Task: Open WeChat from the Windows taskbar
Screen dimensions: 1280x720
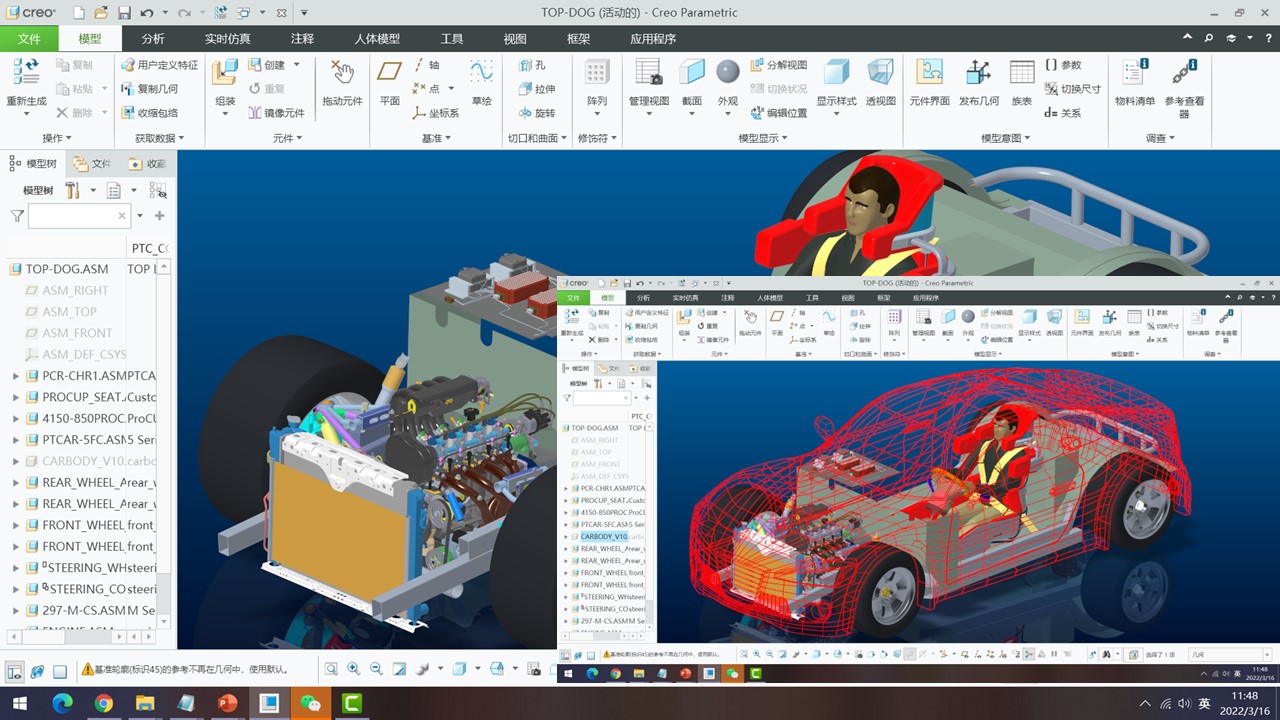Action: 311,703
